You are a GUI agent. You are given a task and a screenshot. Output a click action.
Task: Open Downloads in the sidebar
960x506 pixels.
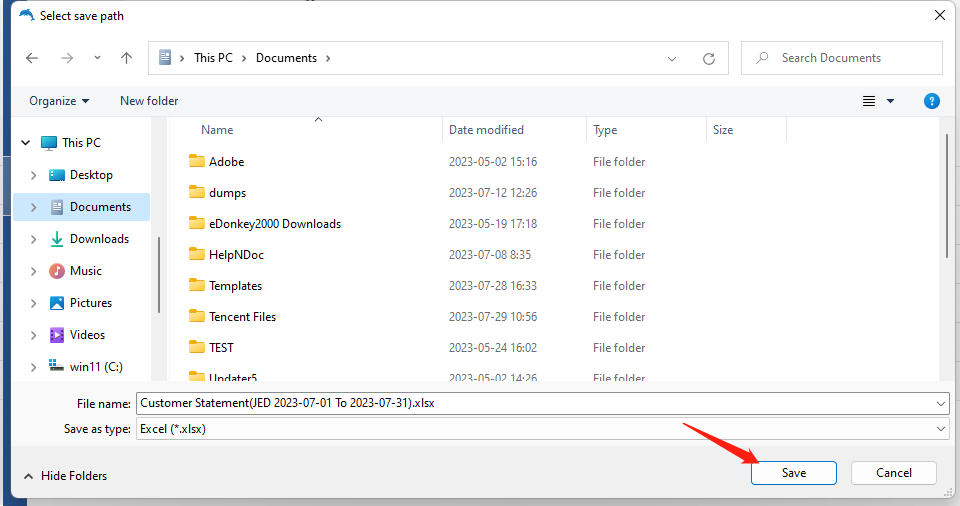click(99, 239)
